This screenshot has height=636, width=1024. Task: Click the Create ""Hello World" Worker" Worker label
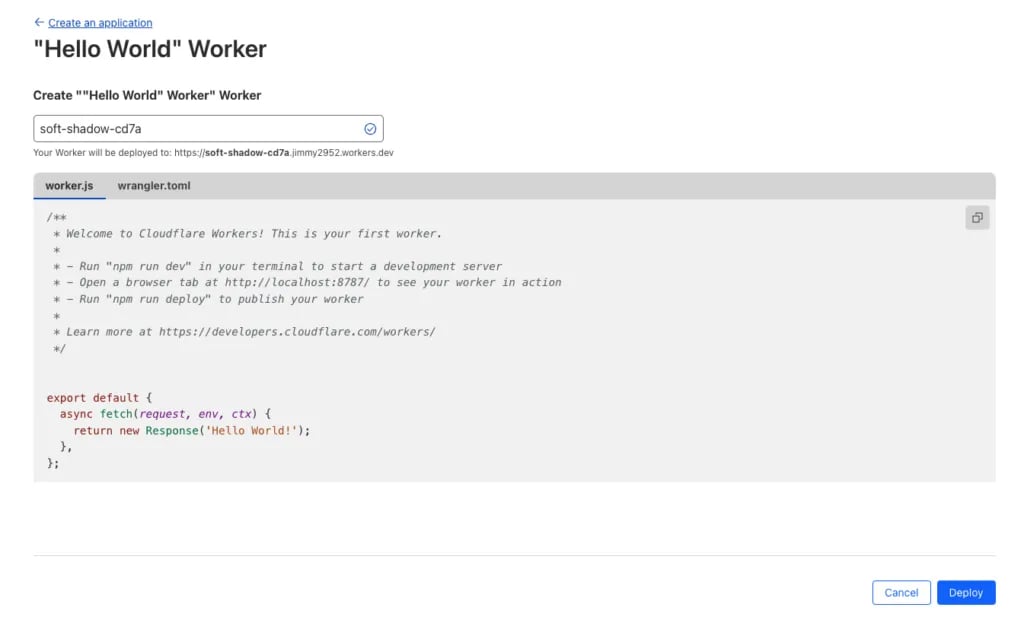click(147, 95)
